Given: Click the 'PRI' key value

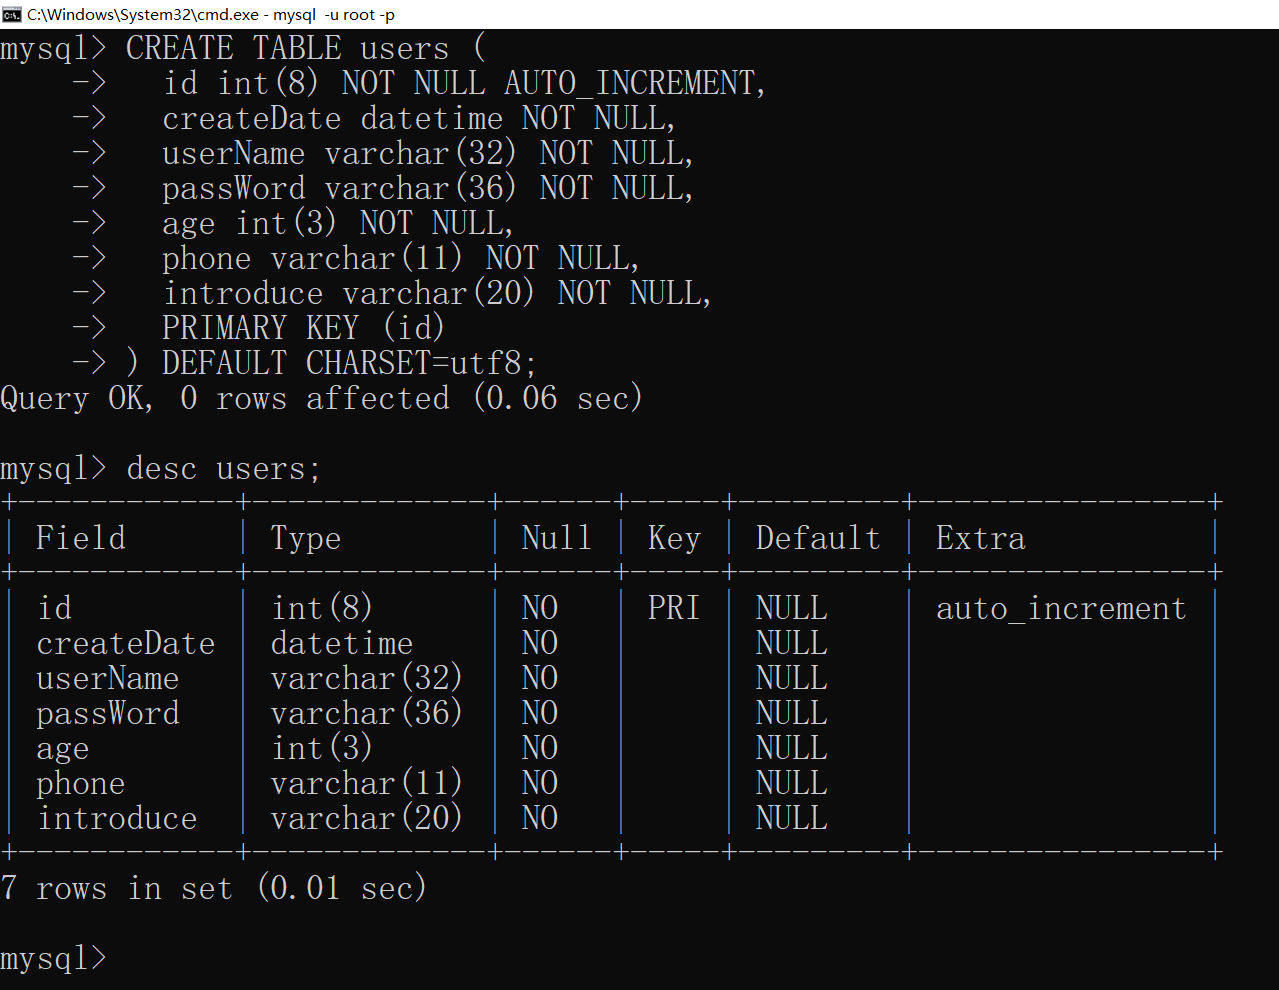Looking at the screenshot, I should pos(673,608).
